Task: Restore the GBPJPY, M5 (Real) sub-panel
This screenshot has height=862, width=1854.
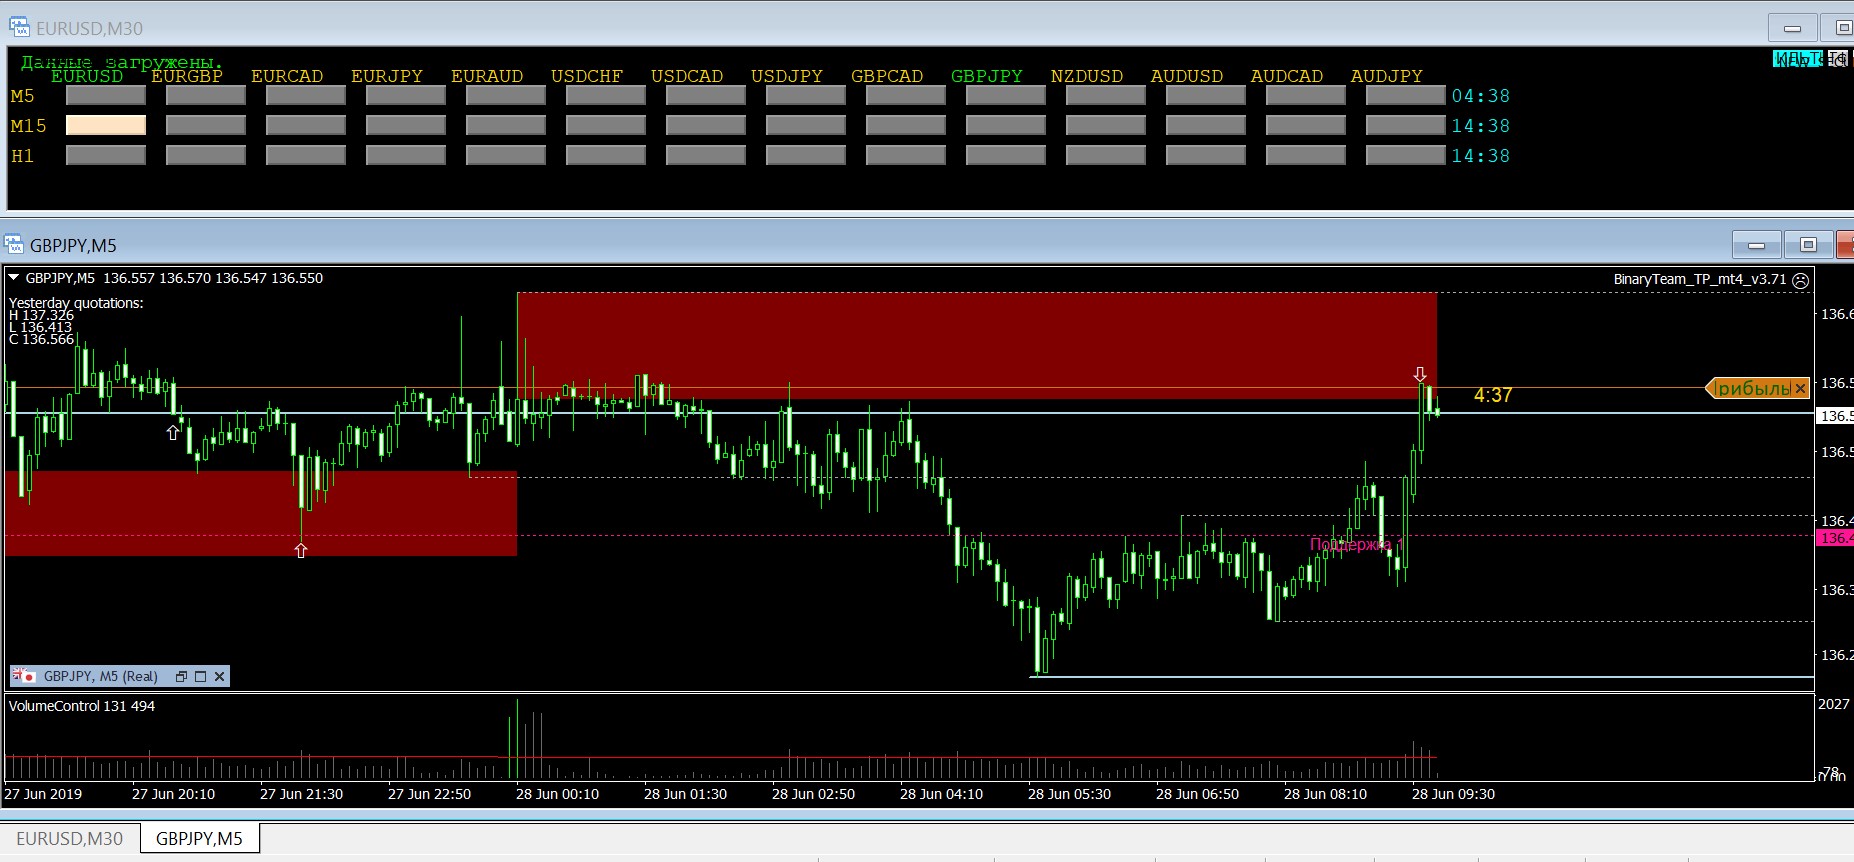Action: pyautogui.click(x=181, y=677)
